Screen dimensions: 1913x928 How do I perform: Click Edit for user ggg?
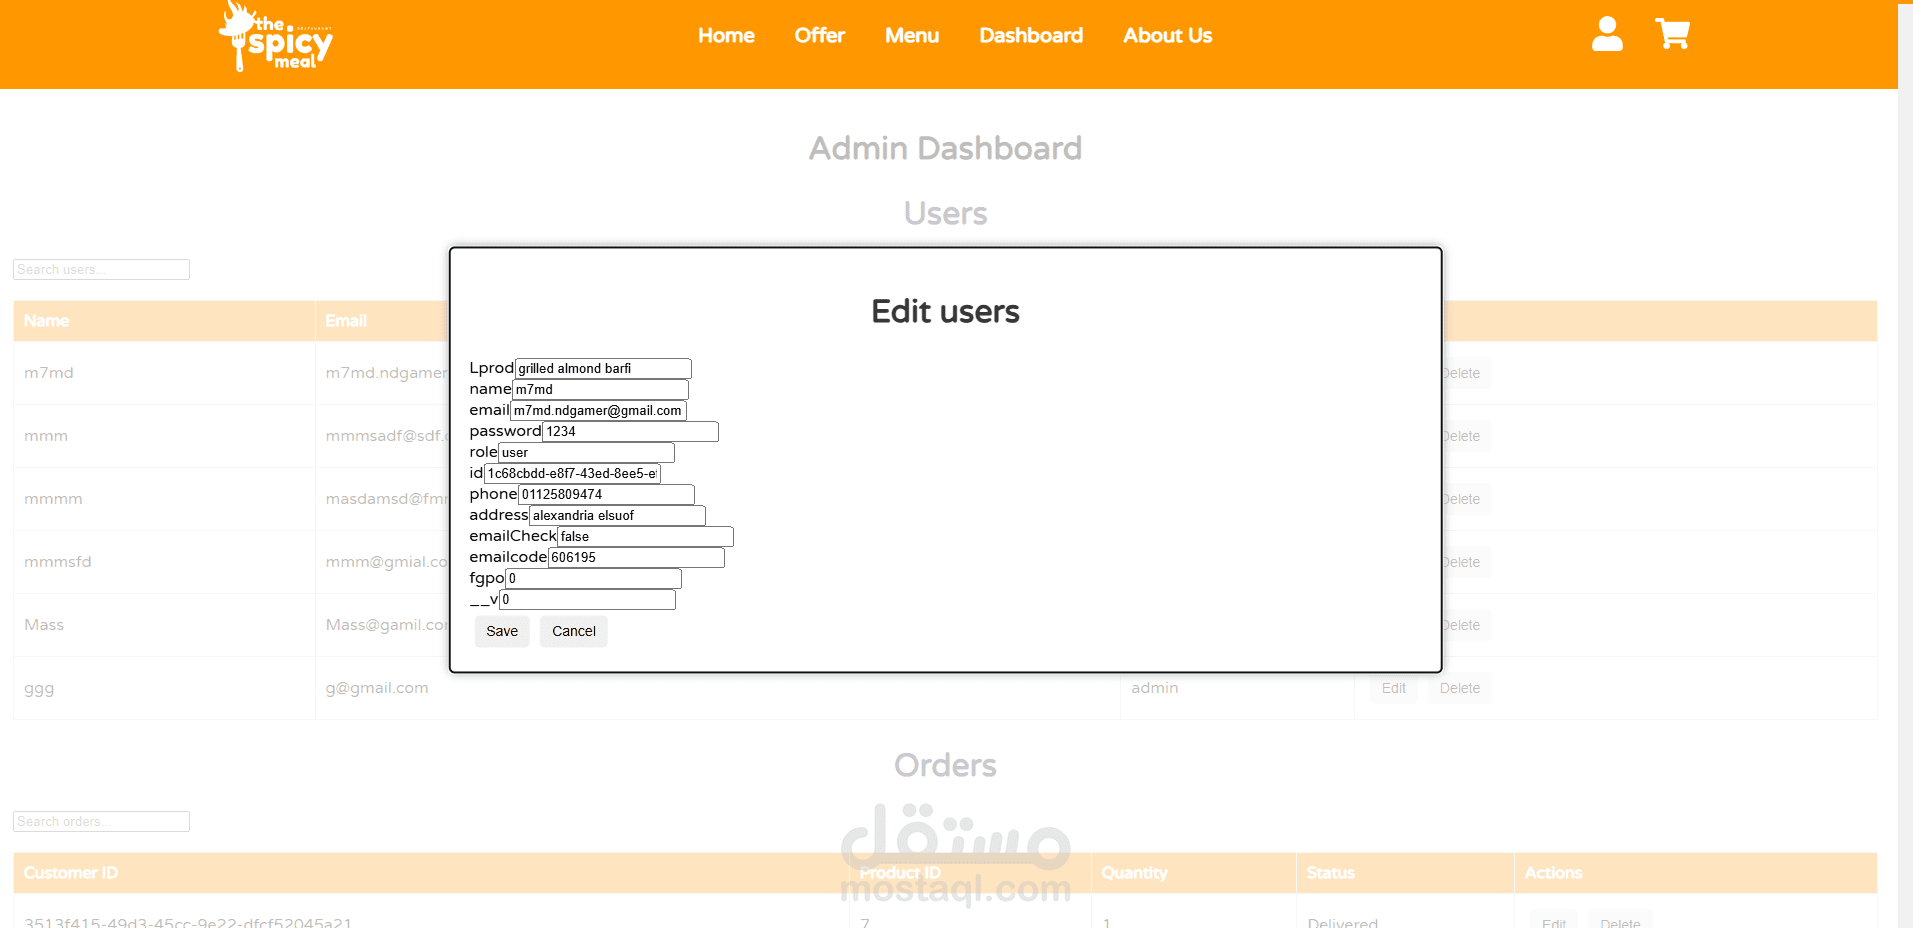[1394, 688]
